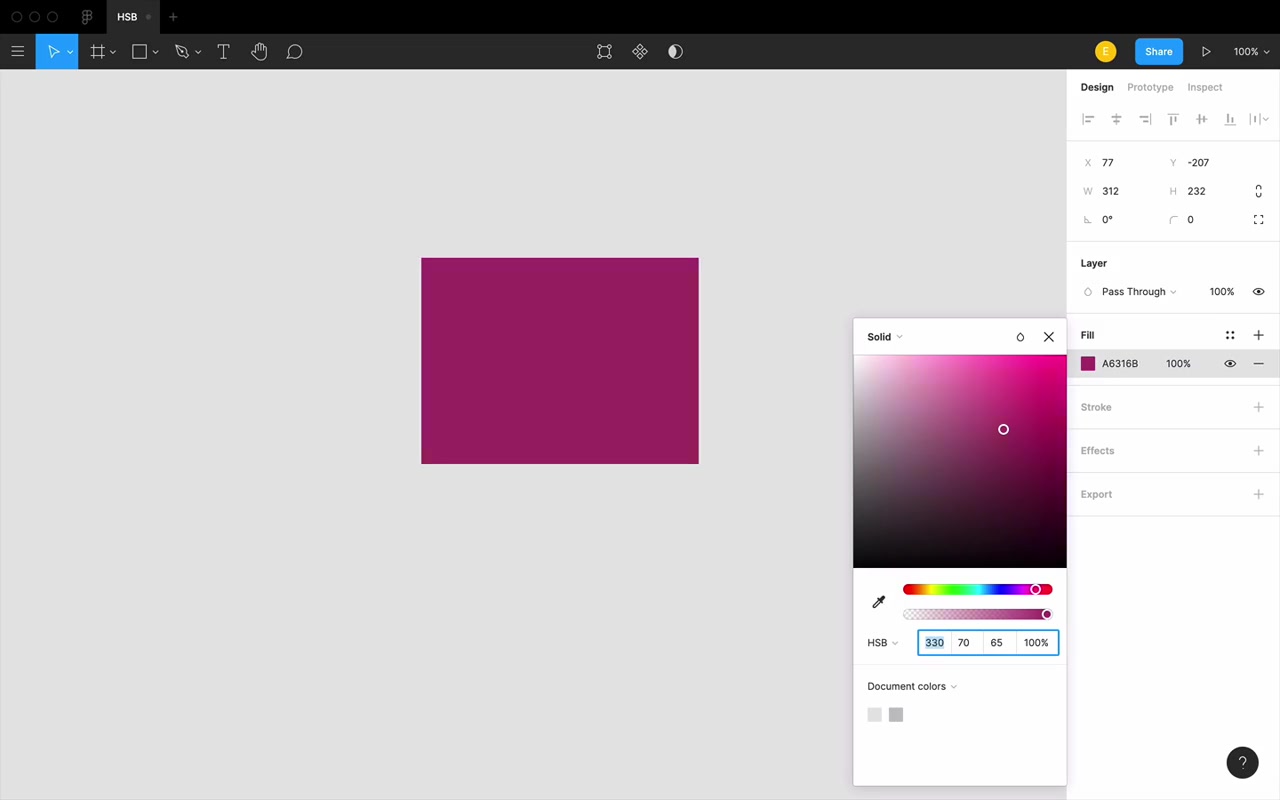The image size is (1280, 800).
Task: Switch to the Prototype tab
Action: (x=1150, y=87)
